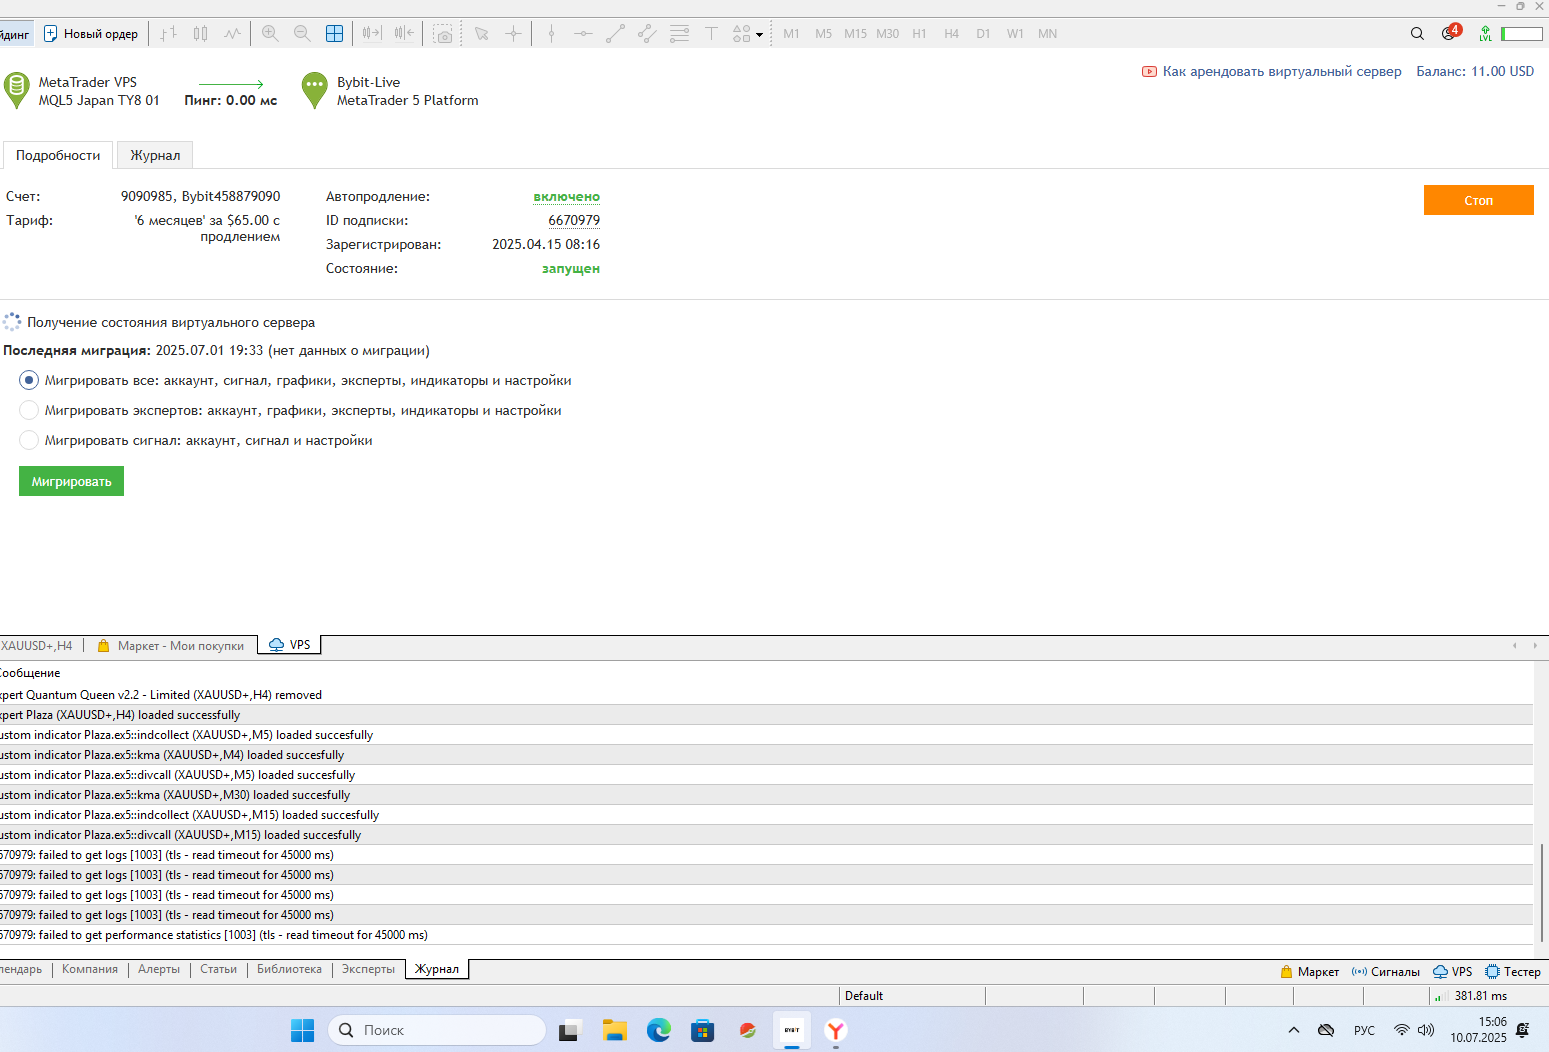1549x1052 pixels.
Task: Open the Эксперты toolbox tab
Action: click(x=368, y=969)
